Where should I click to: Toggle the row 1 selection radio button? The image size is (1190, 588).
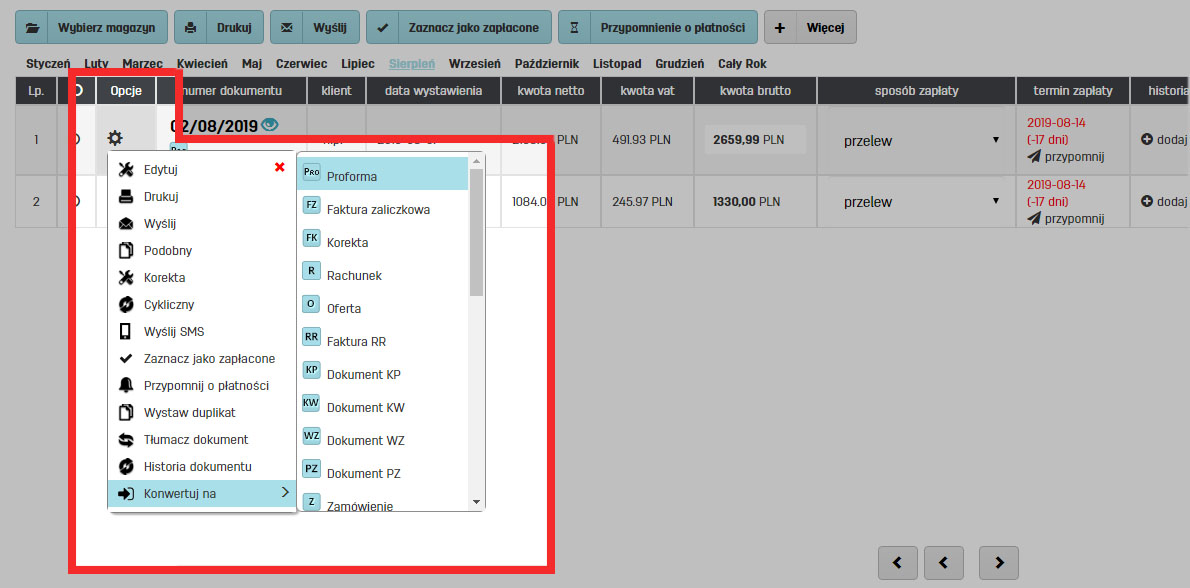coord(76,139)
